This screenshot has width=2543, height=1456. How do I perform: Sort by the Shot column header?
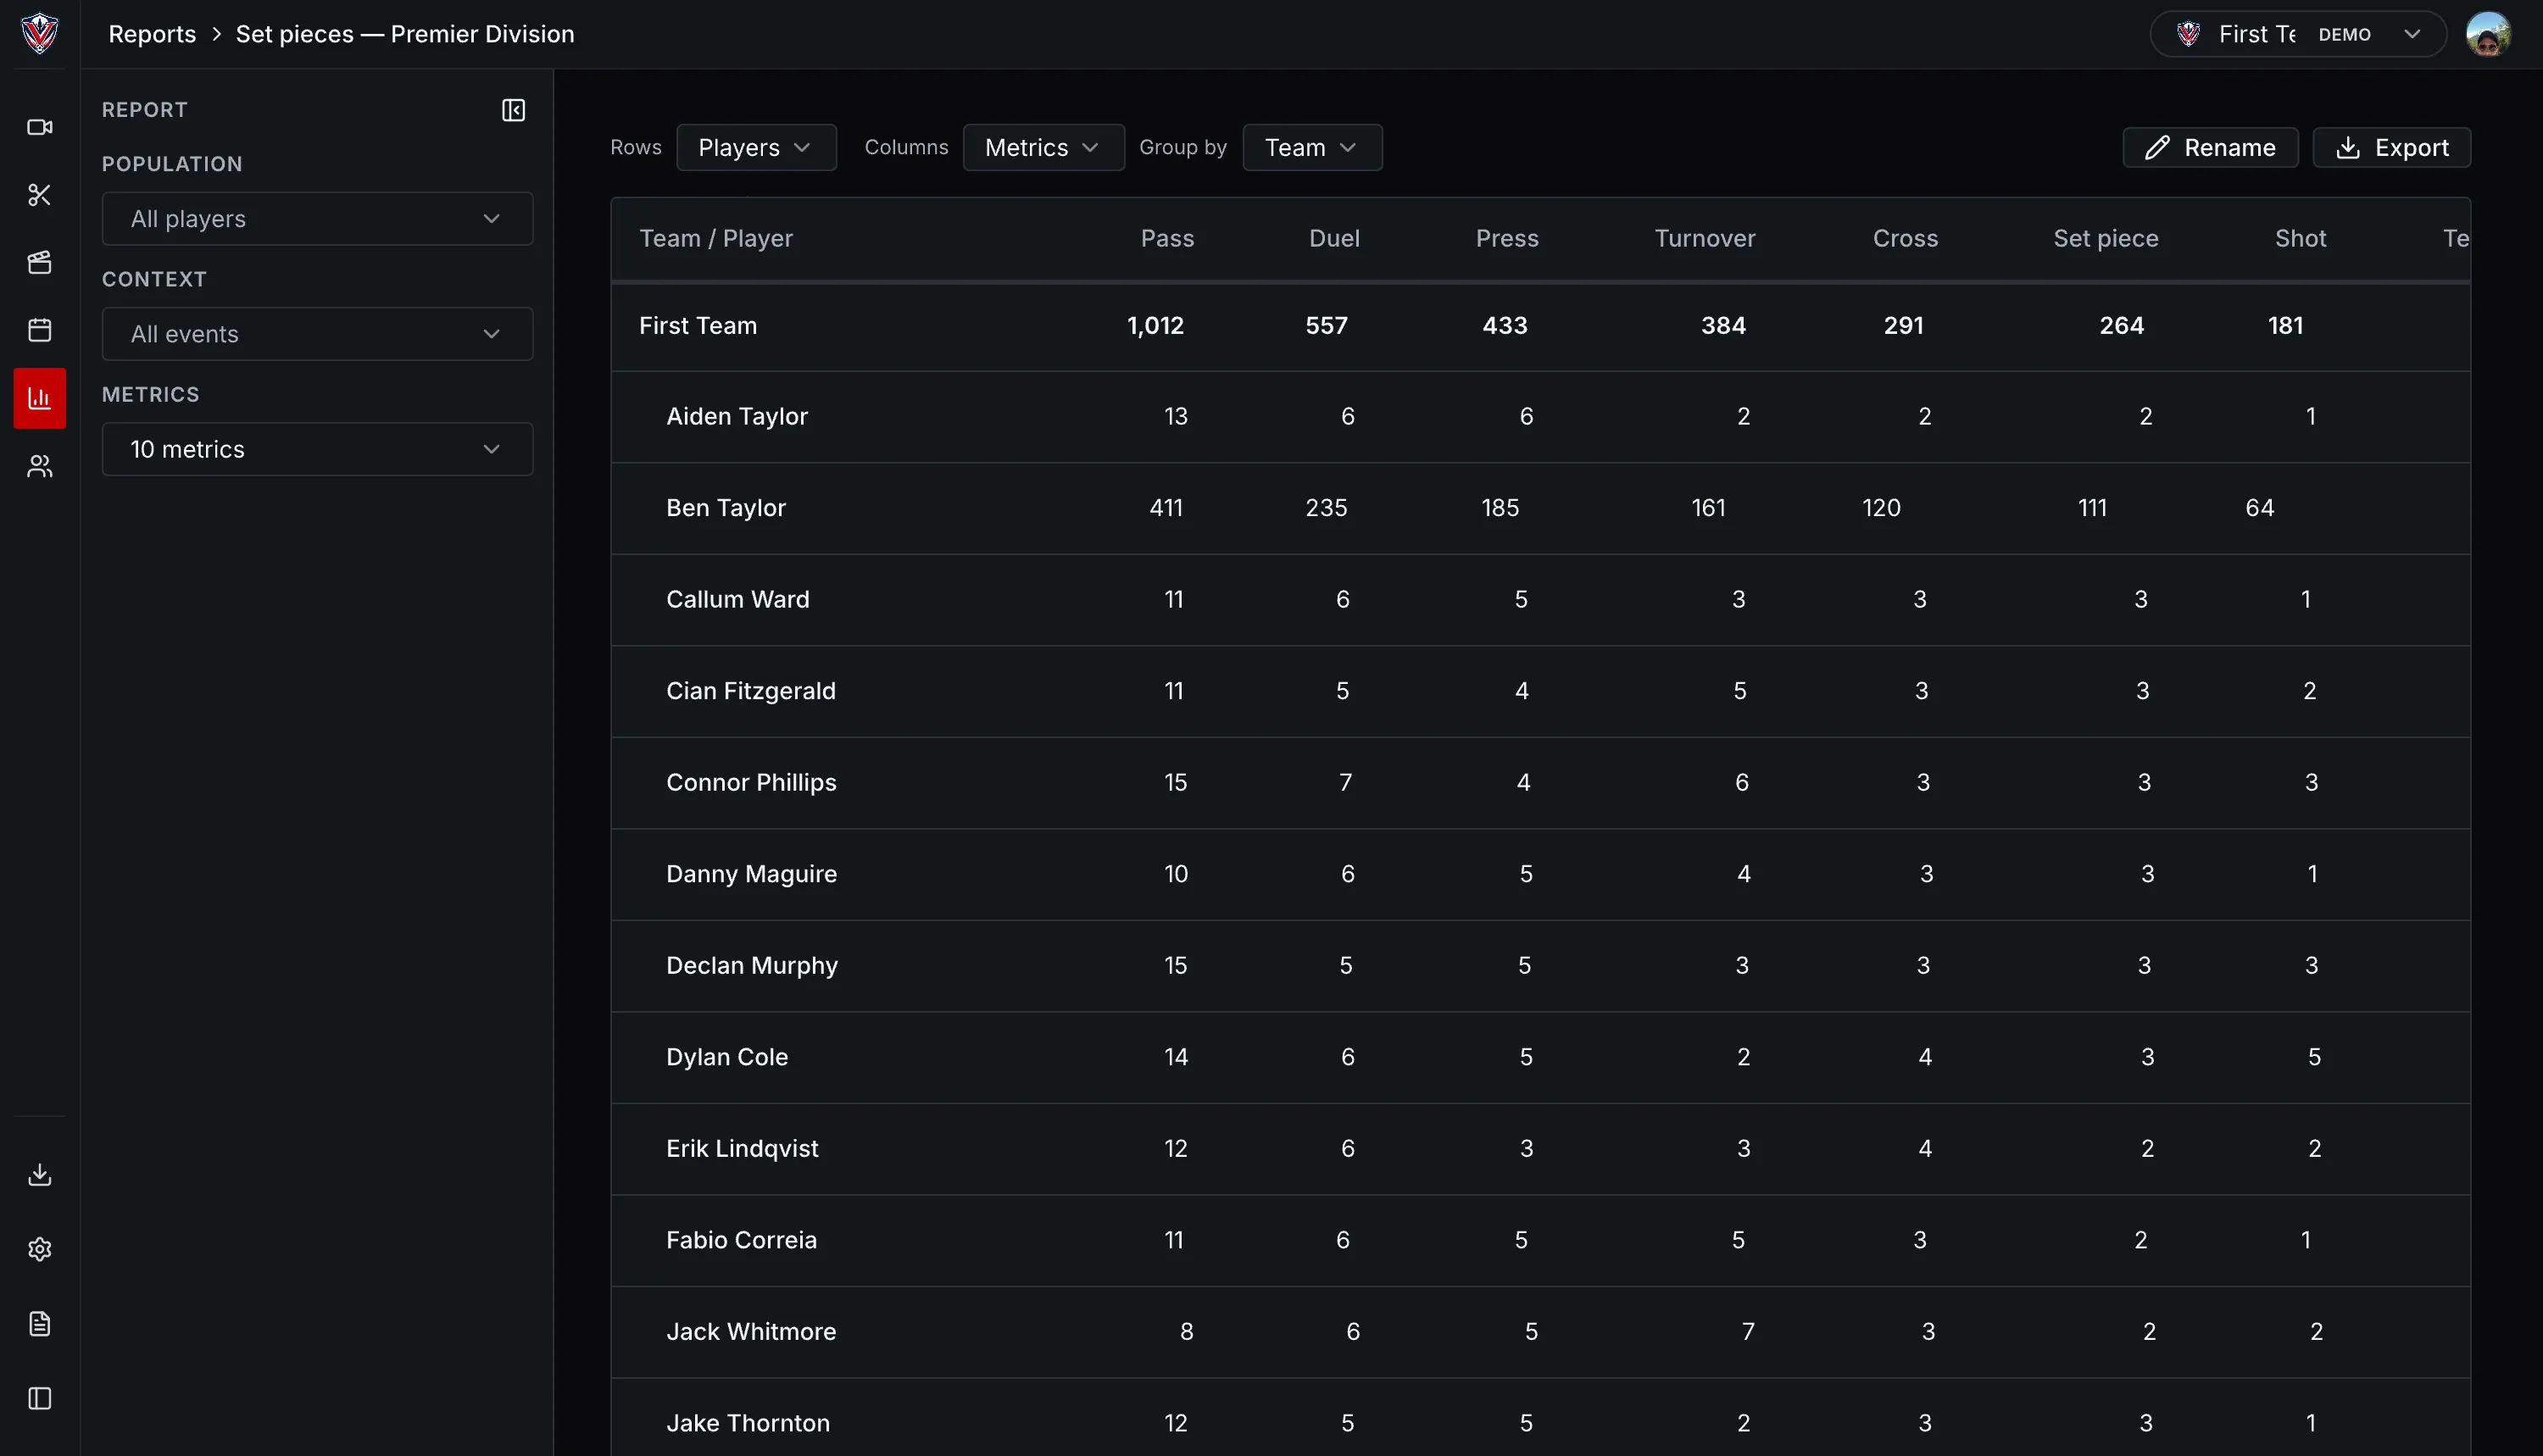click(x=2300, y=238)
